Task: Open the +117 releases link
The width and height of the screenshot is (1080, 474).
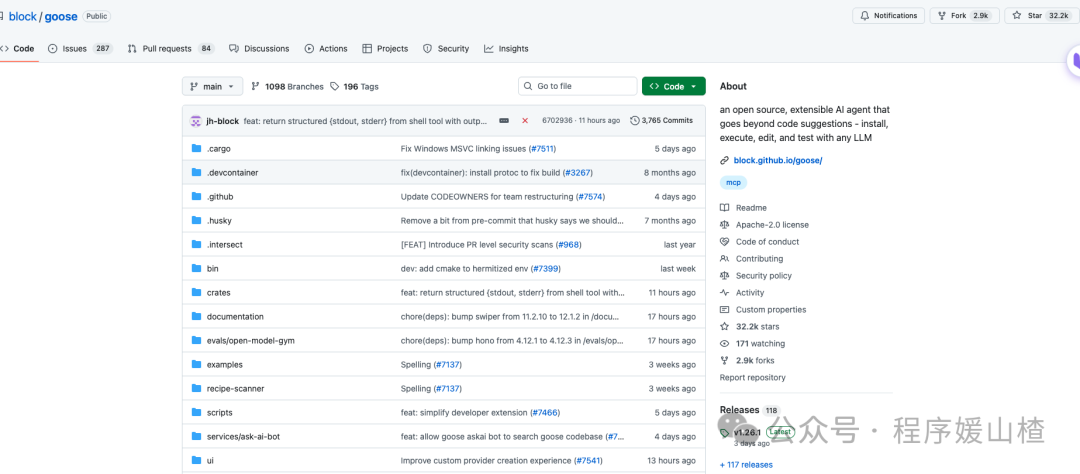Action: [746, 464]
